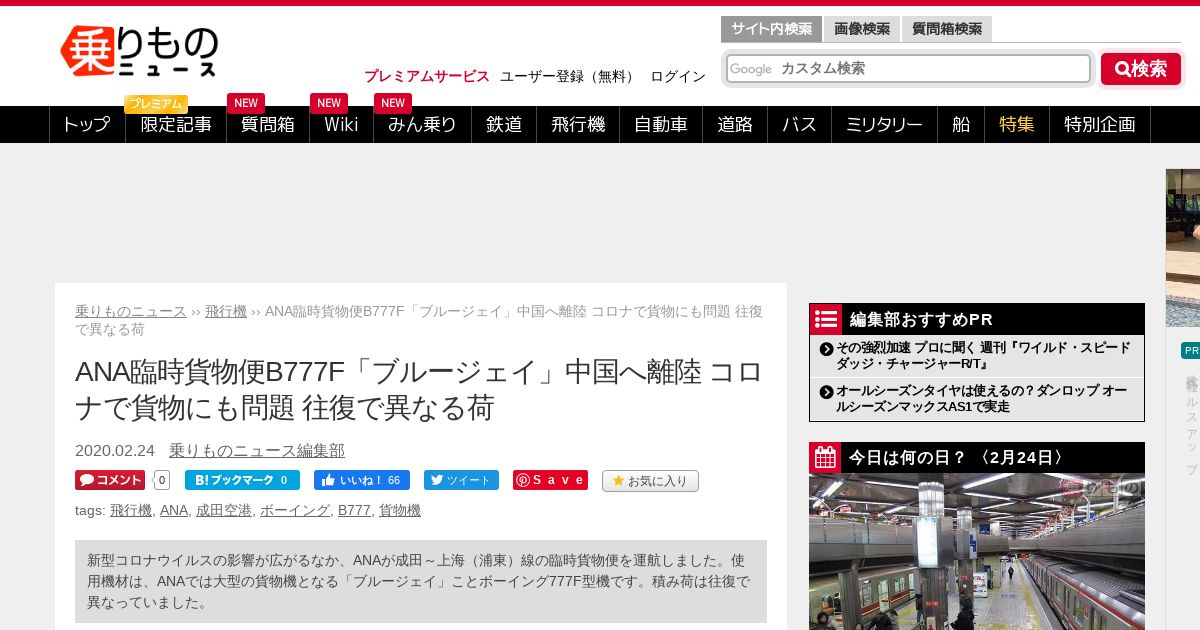Open the 飛行機 tag link
Screen dimensions: 1200x630
[131, 510]
